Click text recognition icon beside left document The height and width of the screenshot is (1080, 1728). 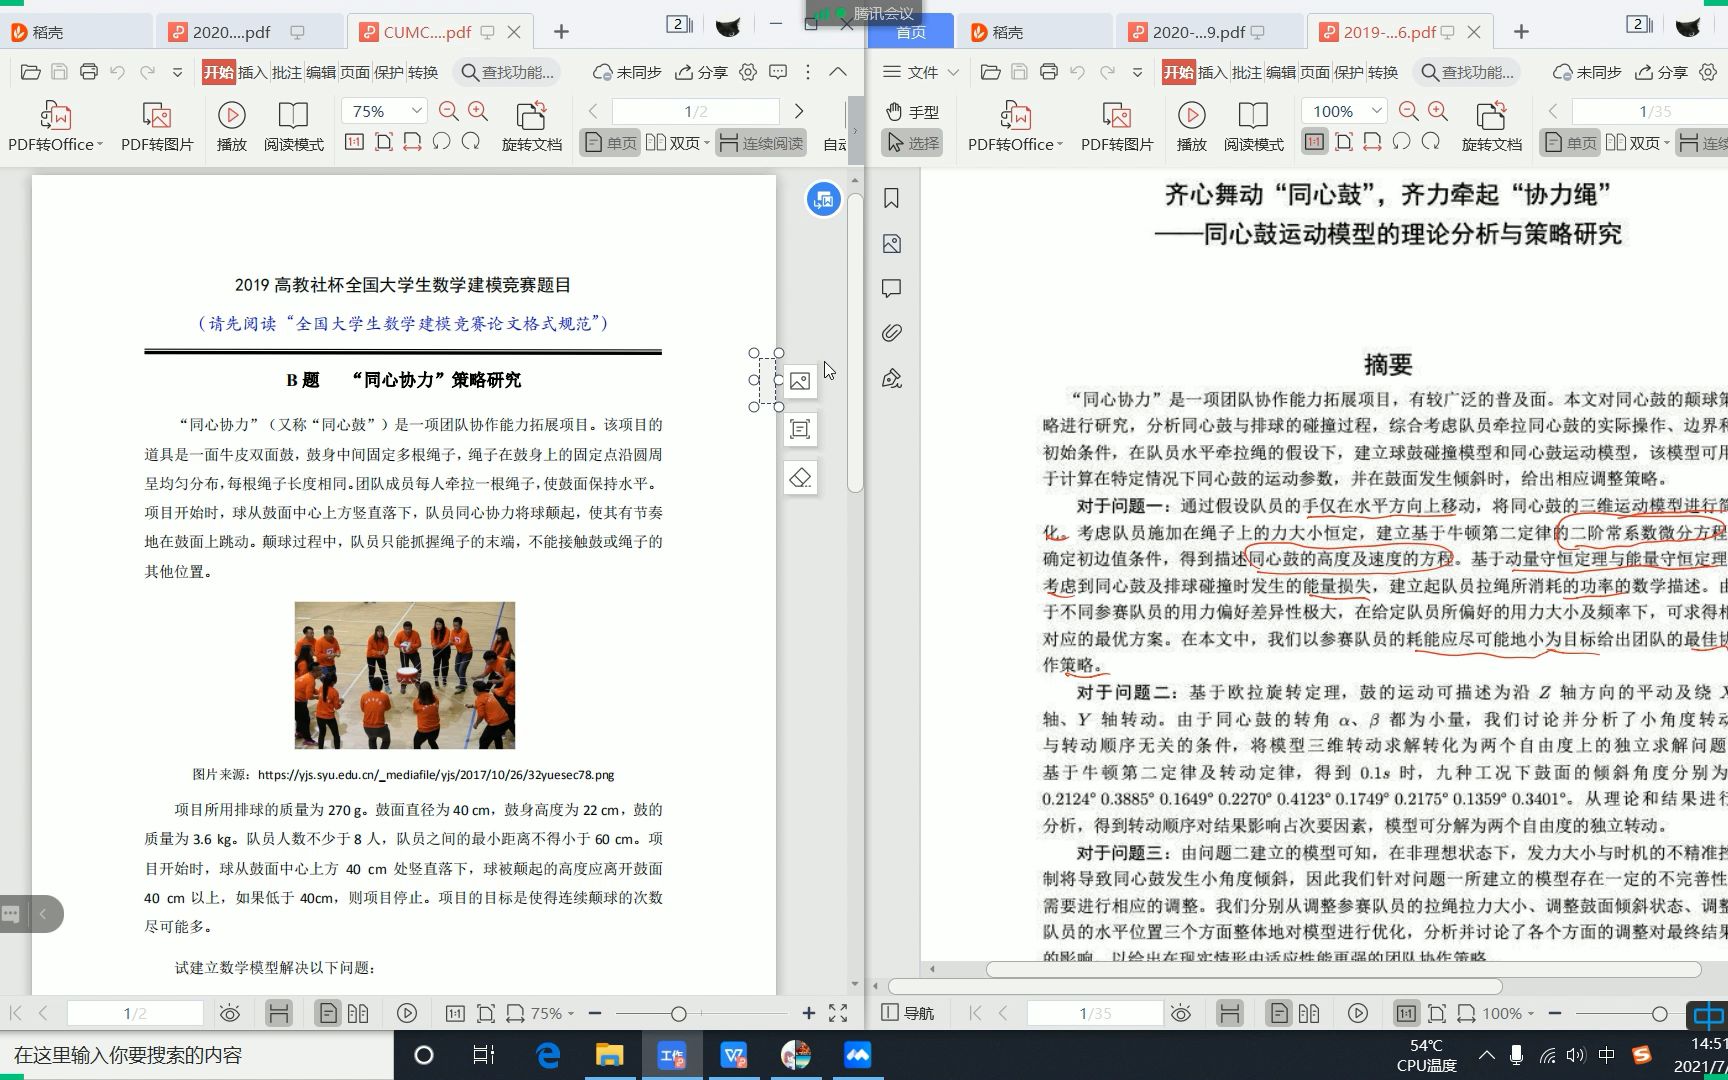point(800,429)
